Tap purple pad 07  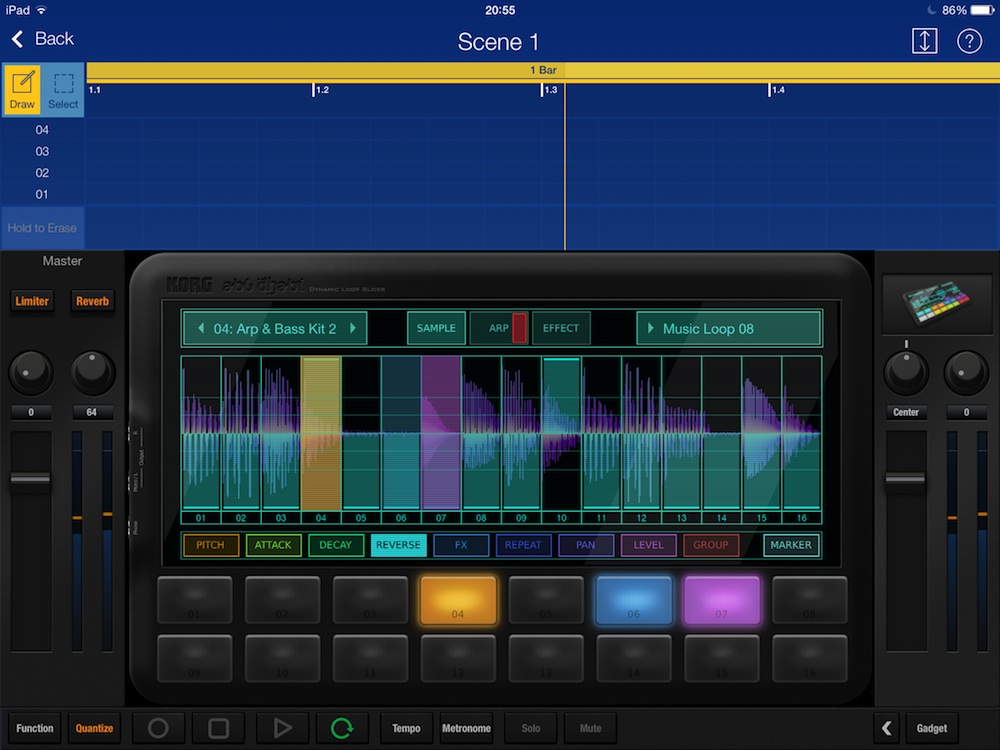(x=722, y=600)
